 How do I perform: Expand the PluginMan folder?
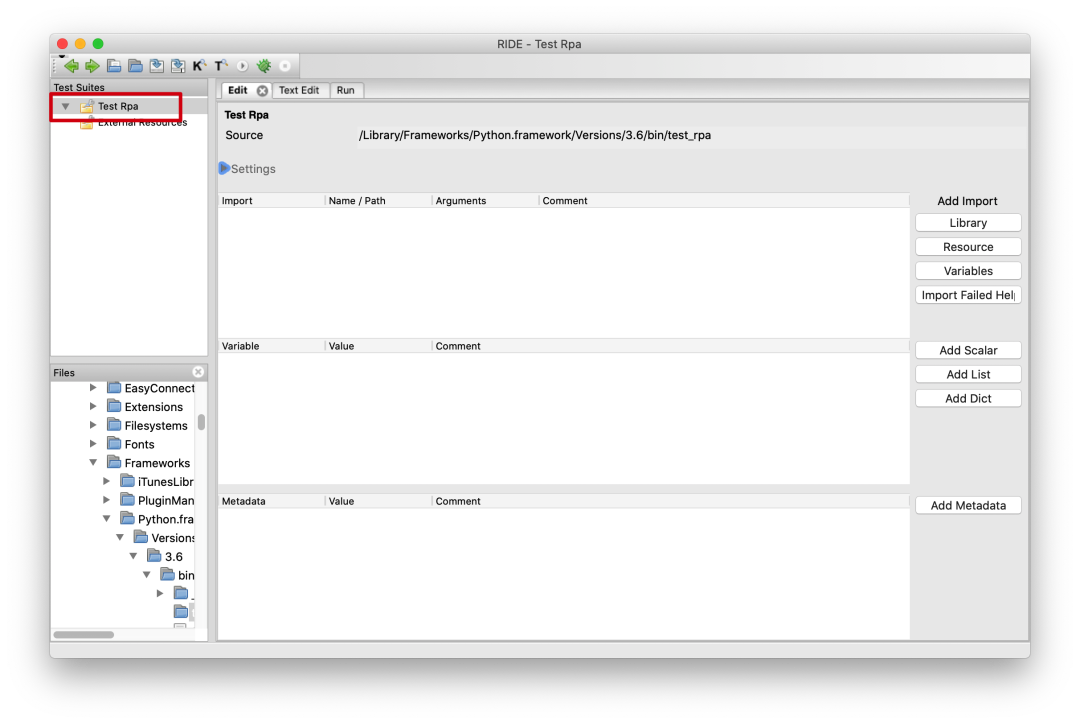pyautogui.click(x=107, y=499)
